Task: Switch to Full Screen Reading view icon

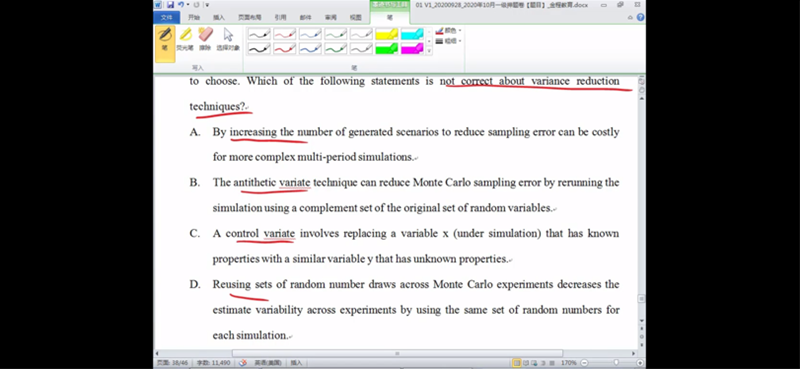Action: [x=526, y=363]
